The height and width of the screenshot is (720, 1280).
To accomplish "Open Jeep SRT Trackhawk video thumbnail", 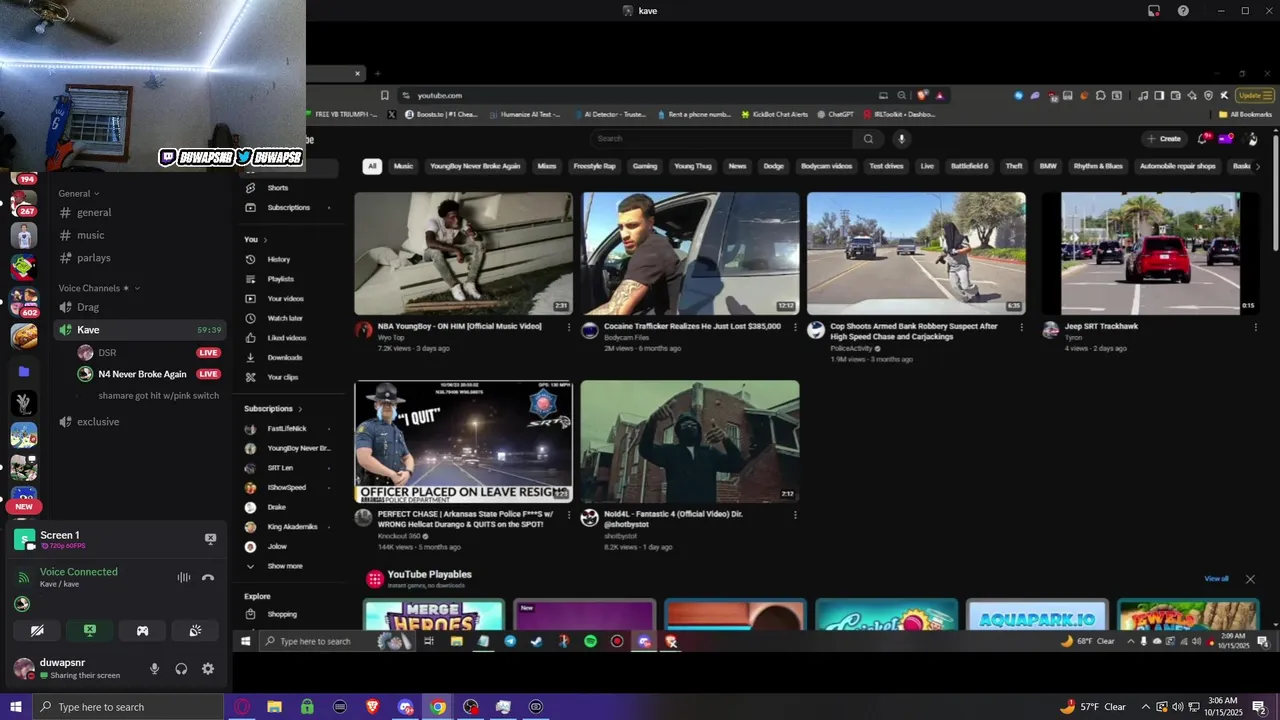I will tap(1150, 254).
